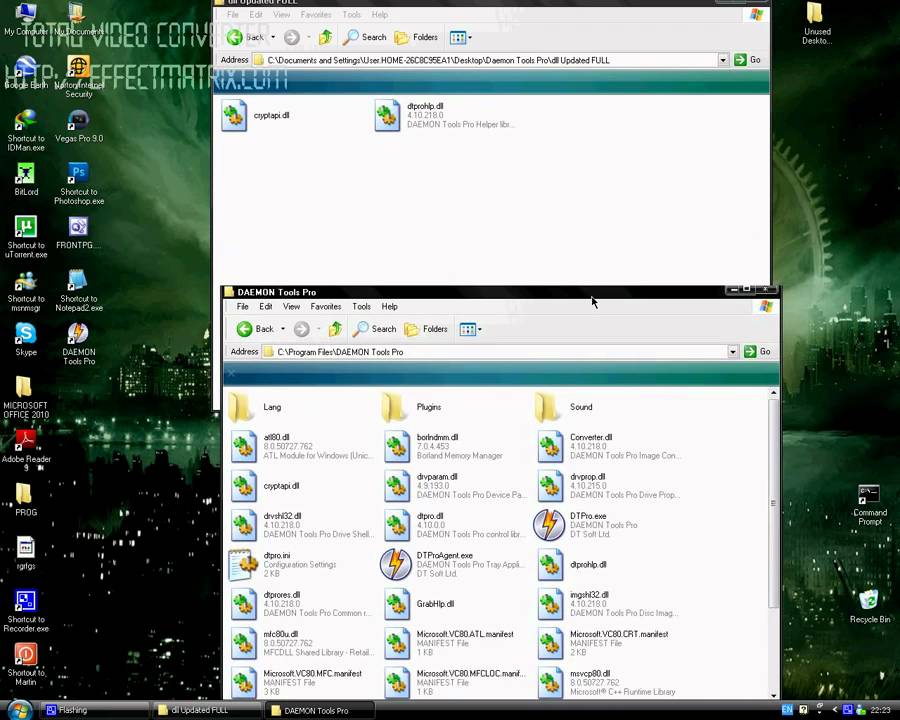Click the Recycle Bin desktop icon

point(870,606)
